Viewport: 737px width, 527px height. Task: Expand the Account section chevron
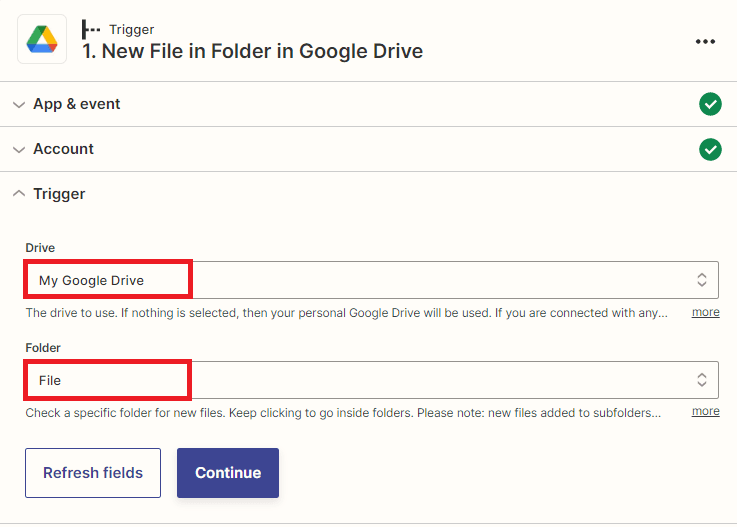(19, 149)
